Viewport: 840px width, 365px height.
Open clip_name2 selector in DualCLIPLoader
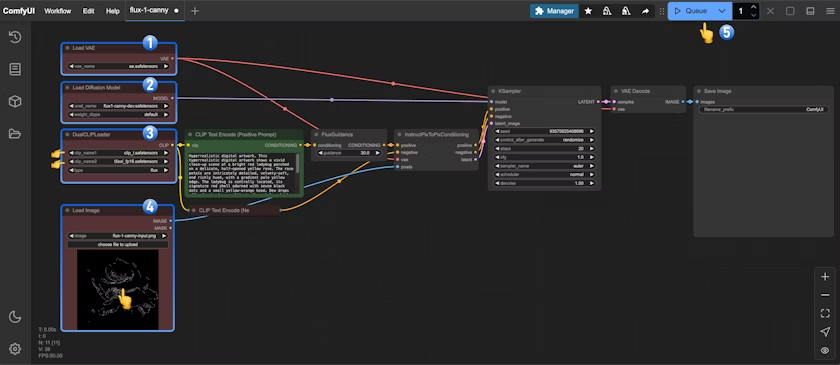[x=118, y=161]
